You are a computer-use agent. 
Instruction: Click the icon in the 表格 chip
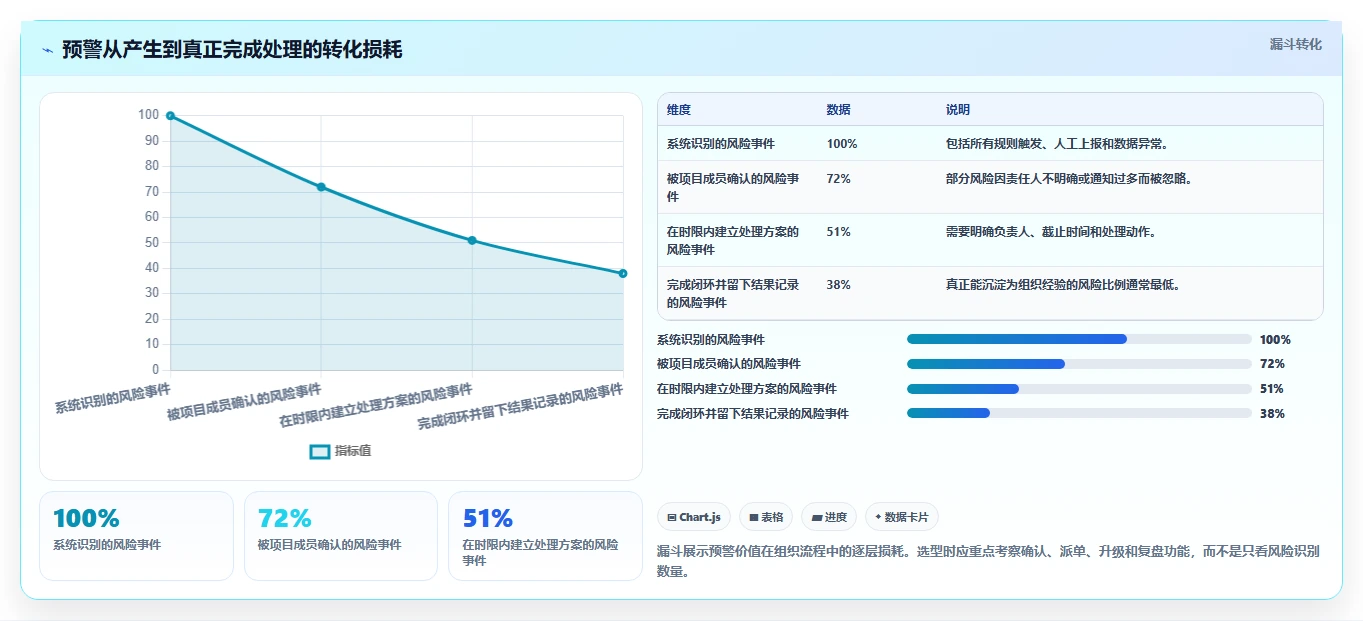754,517
